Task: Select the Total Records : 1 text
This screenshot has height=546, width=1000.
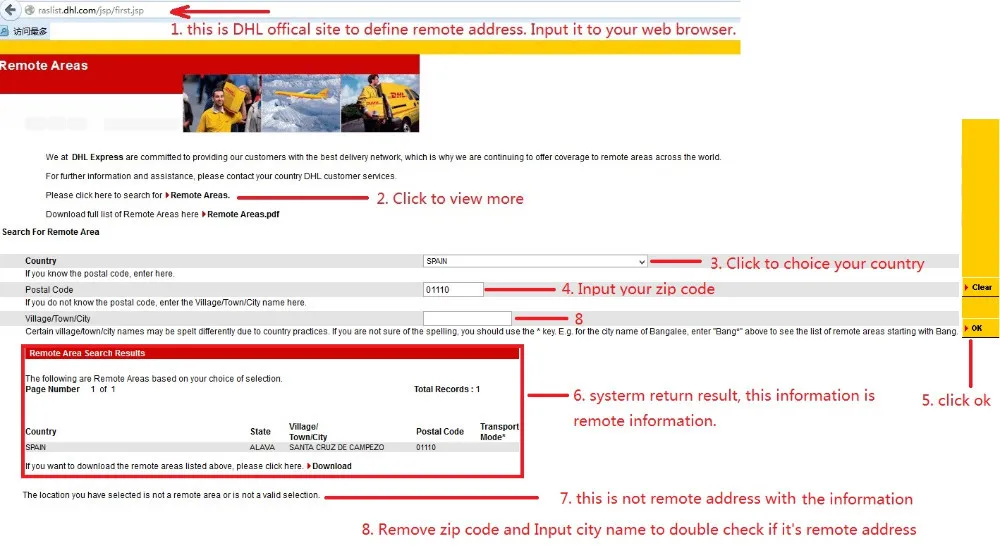Action: click(446, 389)
